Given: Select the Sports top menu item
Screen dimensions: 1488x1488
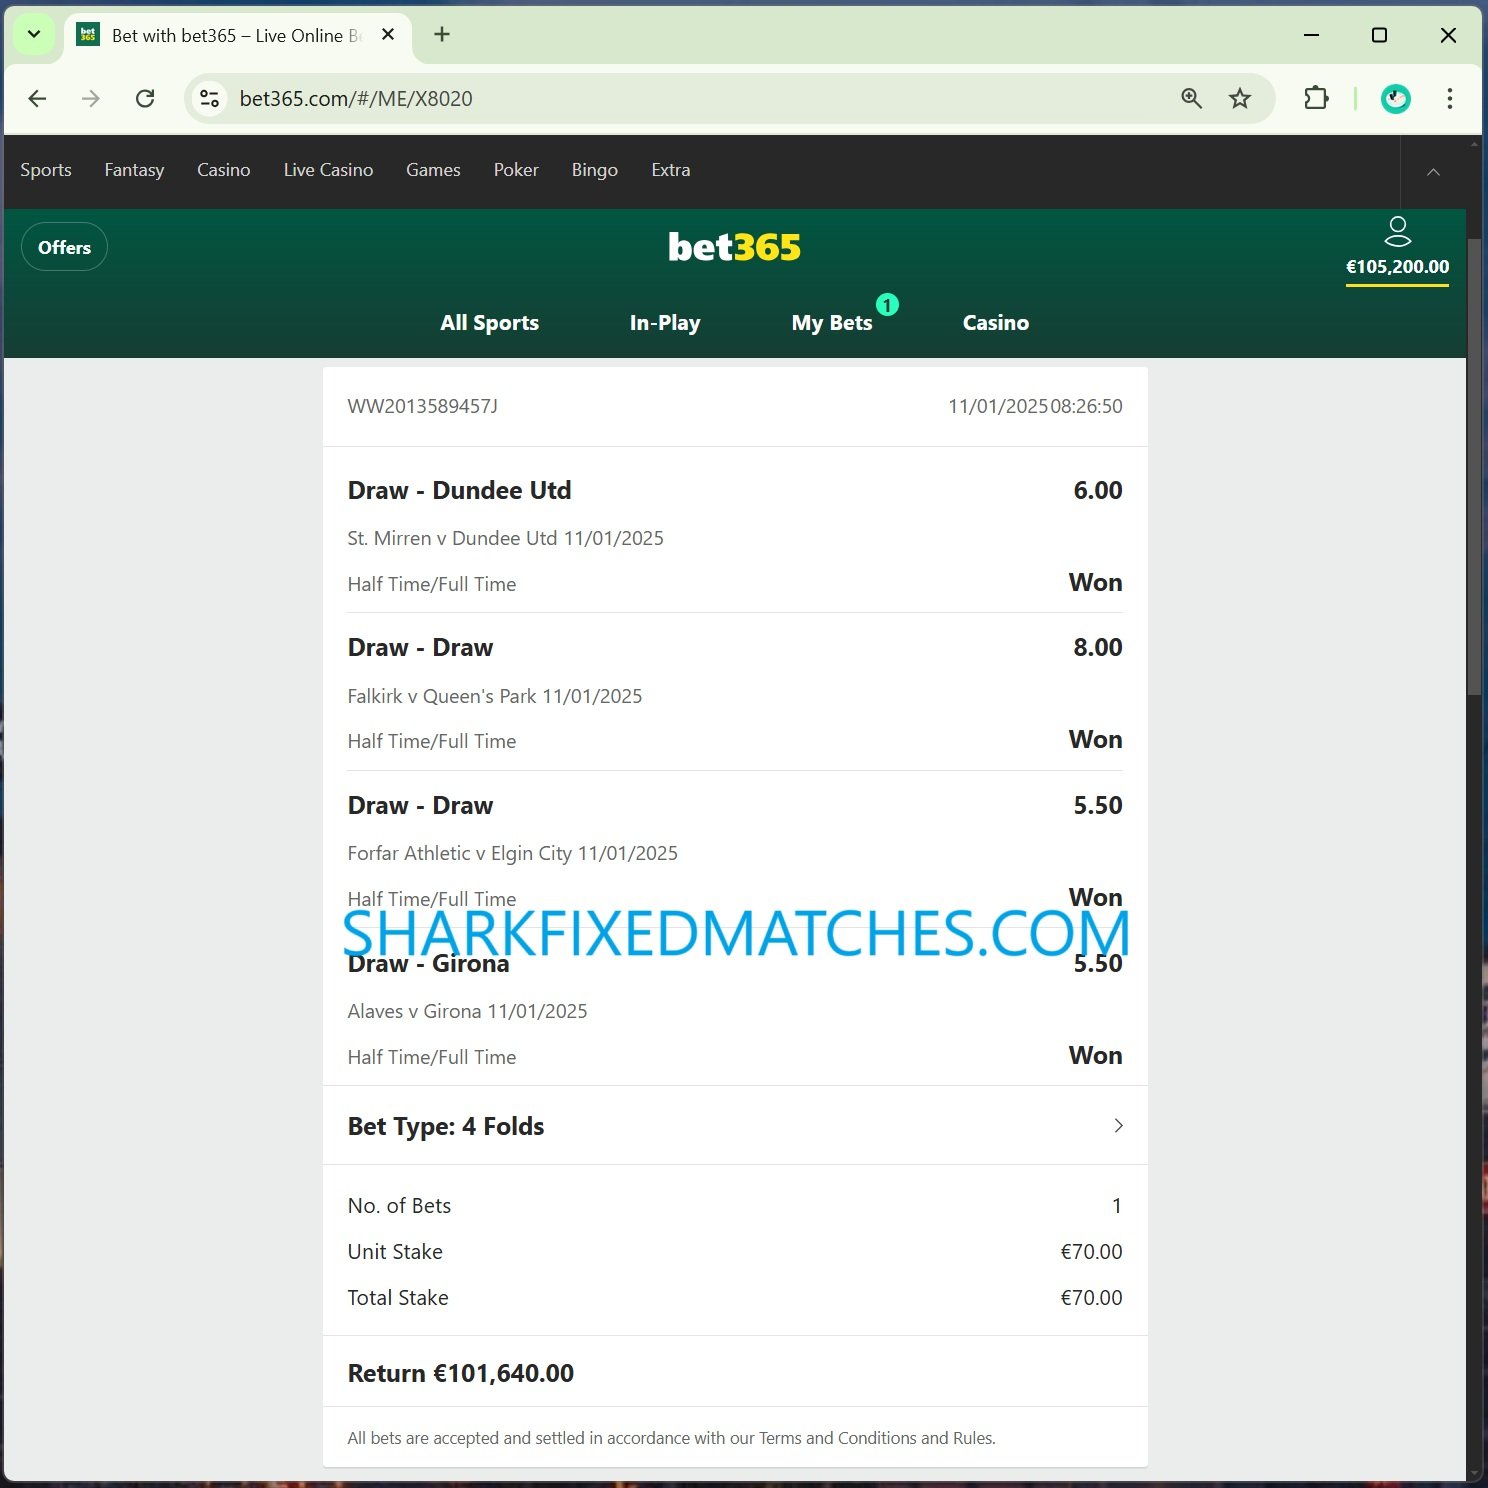Looking at the screenshot, I should [x=46, y=170].
